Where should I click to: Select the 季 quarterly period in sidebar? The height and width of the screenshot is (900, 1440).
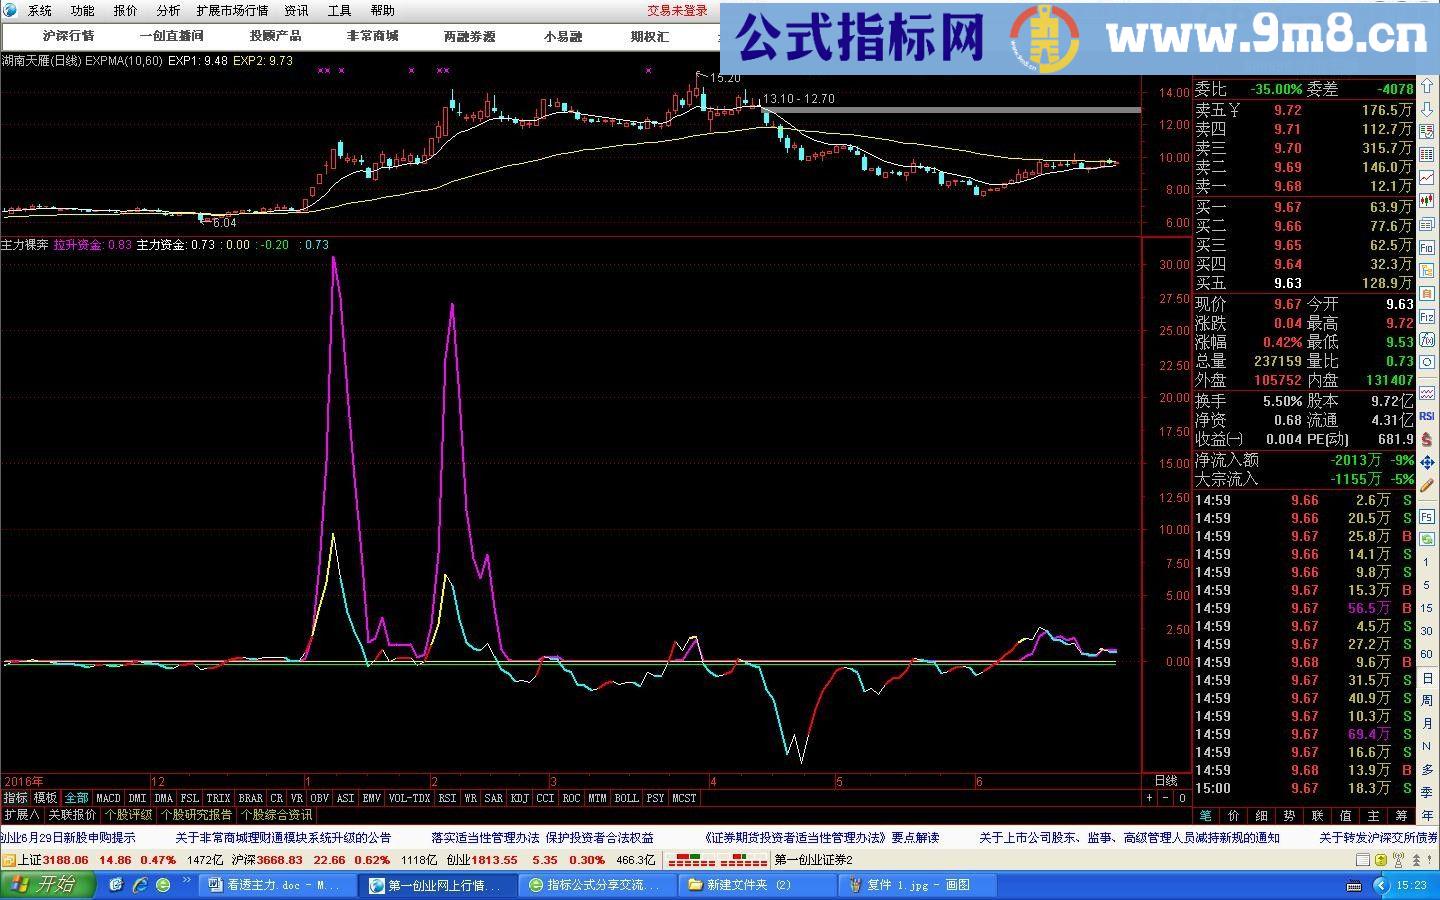tap(1427, 791)
